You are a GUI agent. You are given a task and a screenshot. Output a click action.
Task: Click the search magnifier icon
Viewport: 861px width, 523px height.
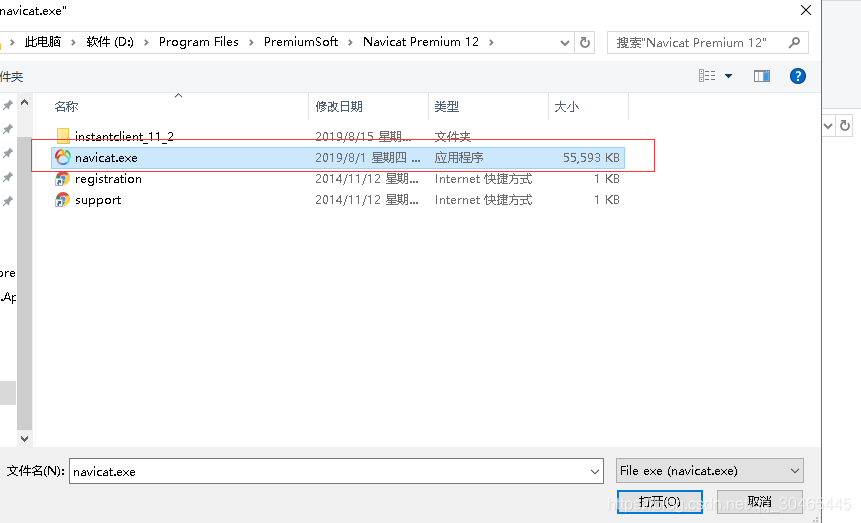pos(794,42)
